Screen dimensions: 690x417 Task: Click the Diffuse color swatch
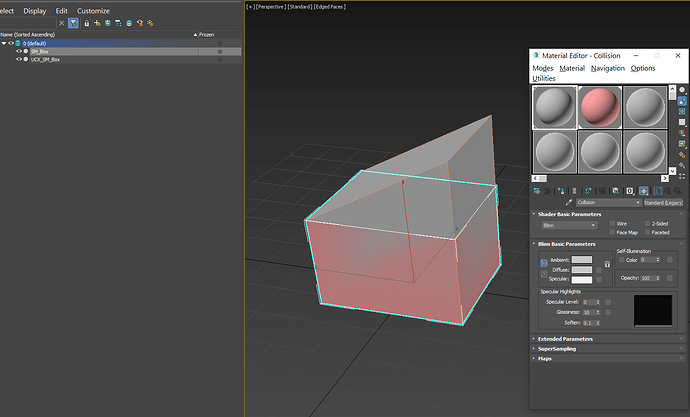click(x=582, y=269)
